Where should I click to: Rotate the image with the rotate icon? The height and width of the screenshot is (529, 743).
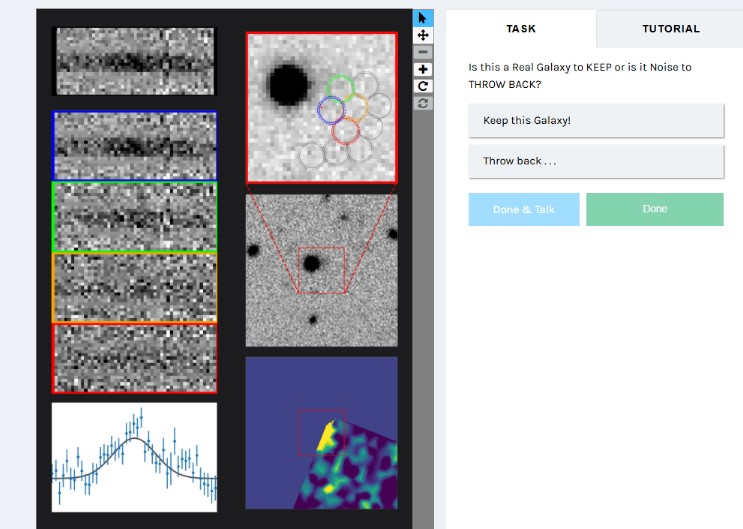[423, 86]
